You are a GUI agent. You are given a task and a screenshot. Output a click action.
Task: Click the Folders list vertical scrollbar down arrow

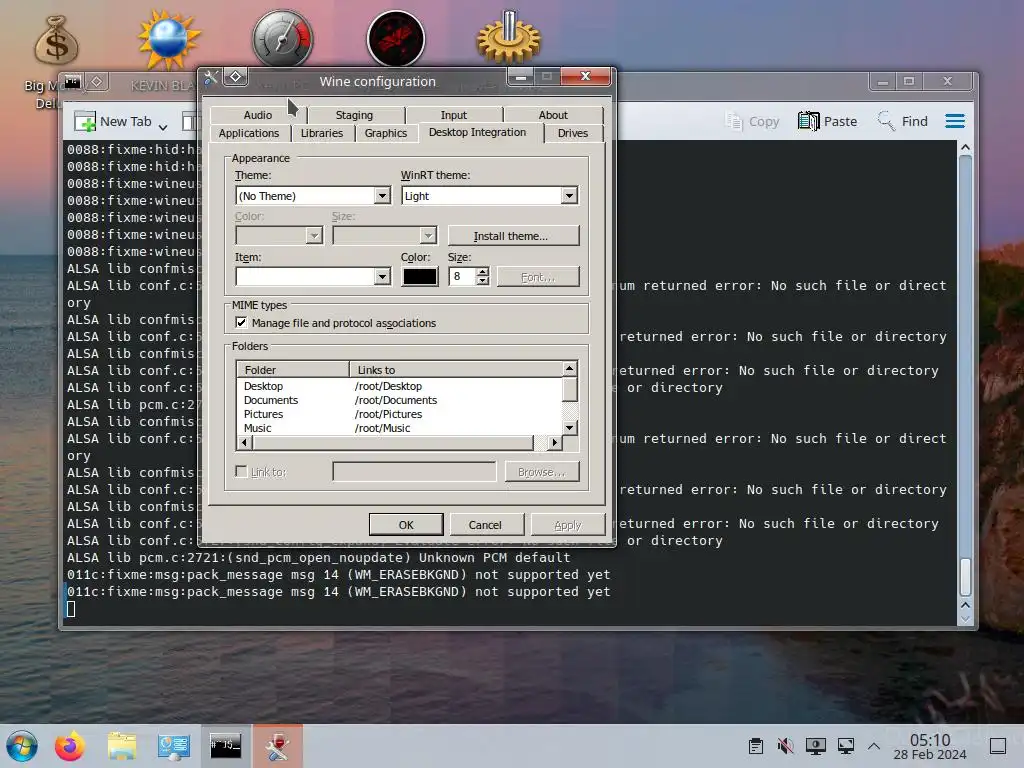(x=569, y=428)
